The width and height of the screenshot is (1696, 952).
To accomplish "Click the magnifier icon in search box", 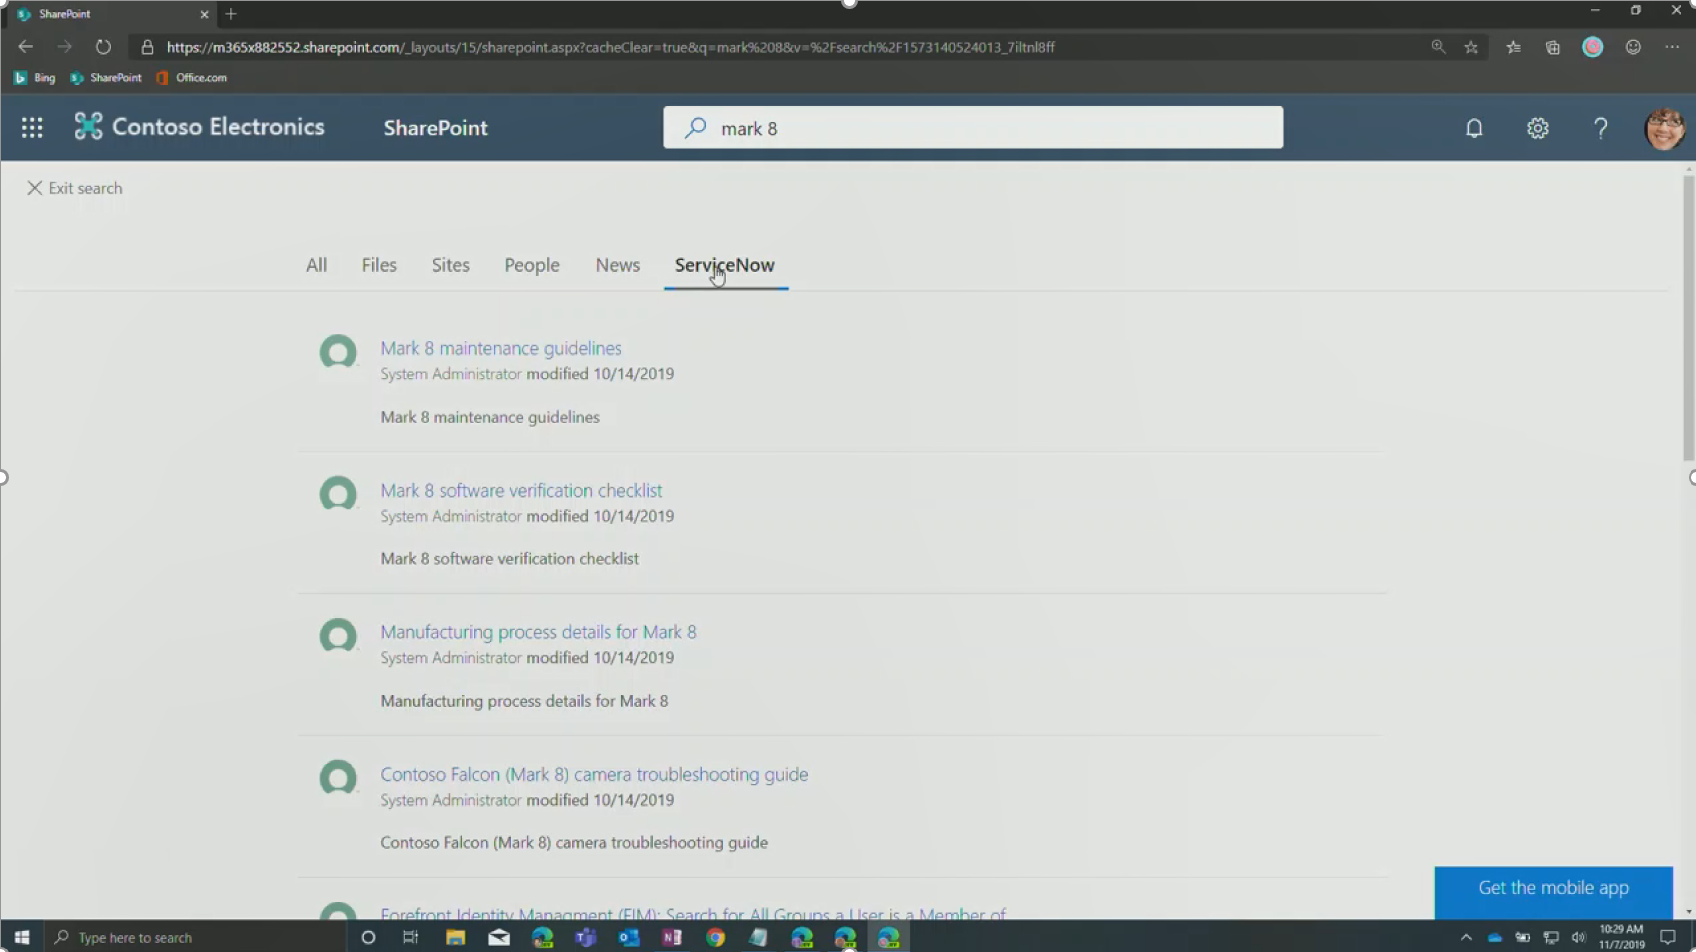I will [x=696, y=128].
